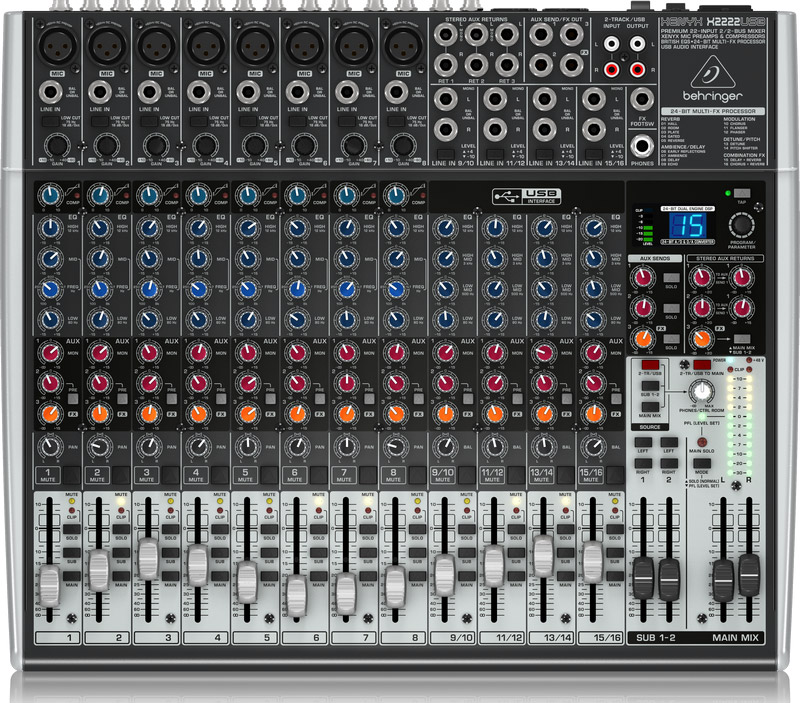Toggle the aux send 1 SOLO button

671,278
